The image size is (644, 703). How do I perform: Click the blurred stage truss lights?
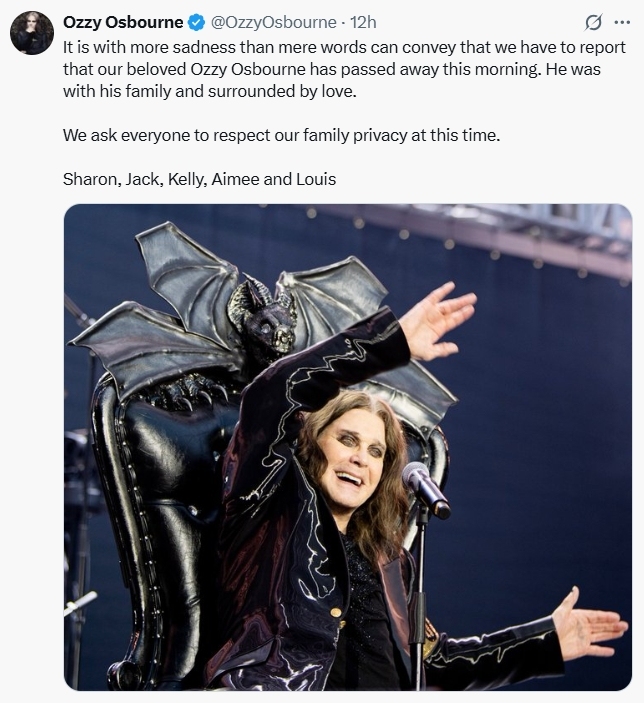pos(471,238)
